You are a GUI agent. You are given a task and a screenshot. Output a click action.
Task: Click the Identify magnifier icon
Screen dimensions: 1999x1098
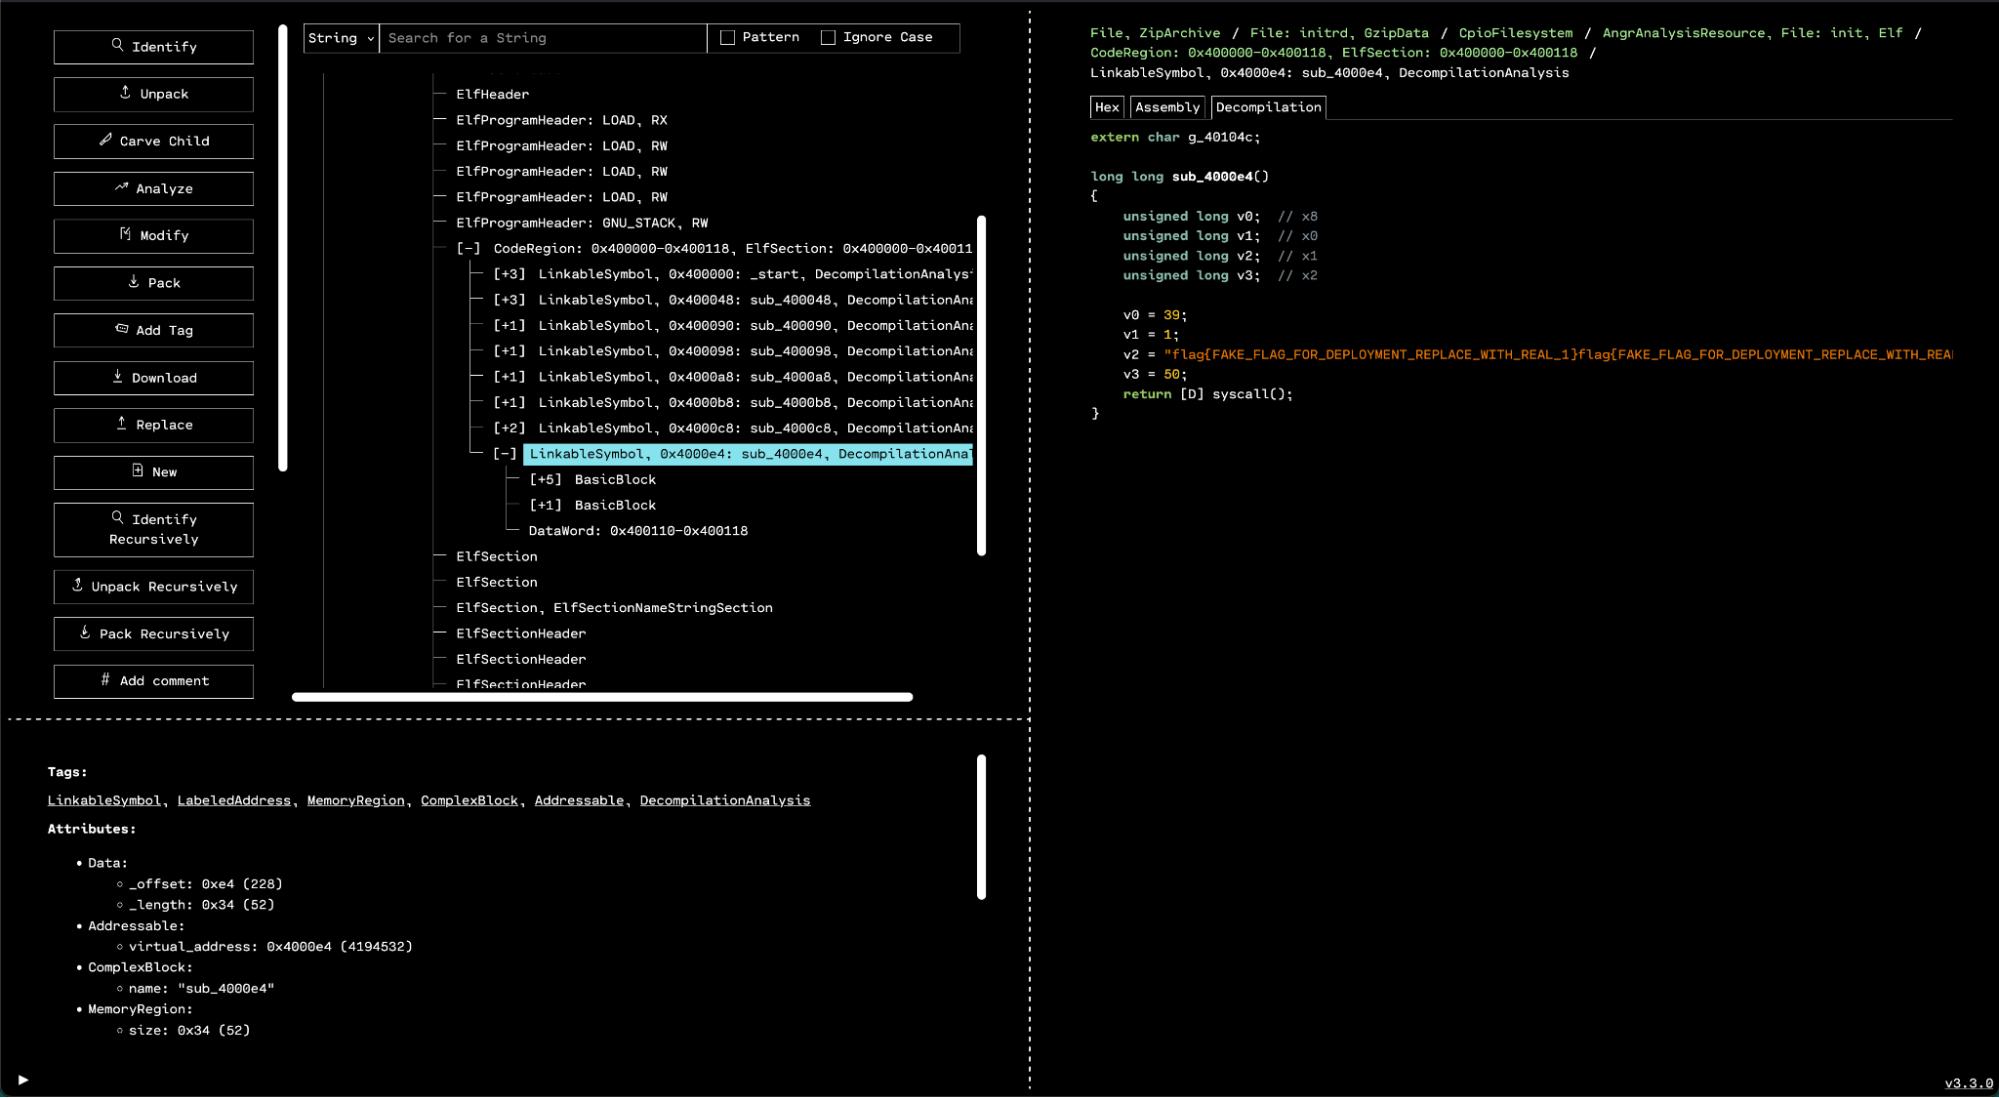[x=117, y=45]
